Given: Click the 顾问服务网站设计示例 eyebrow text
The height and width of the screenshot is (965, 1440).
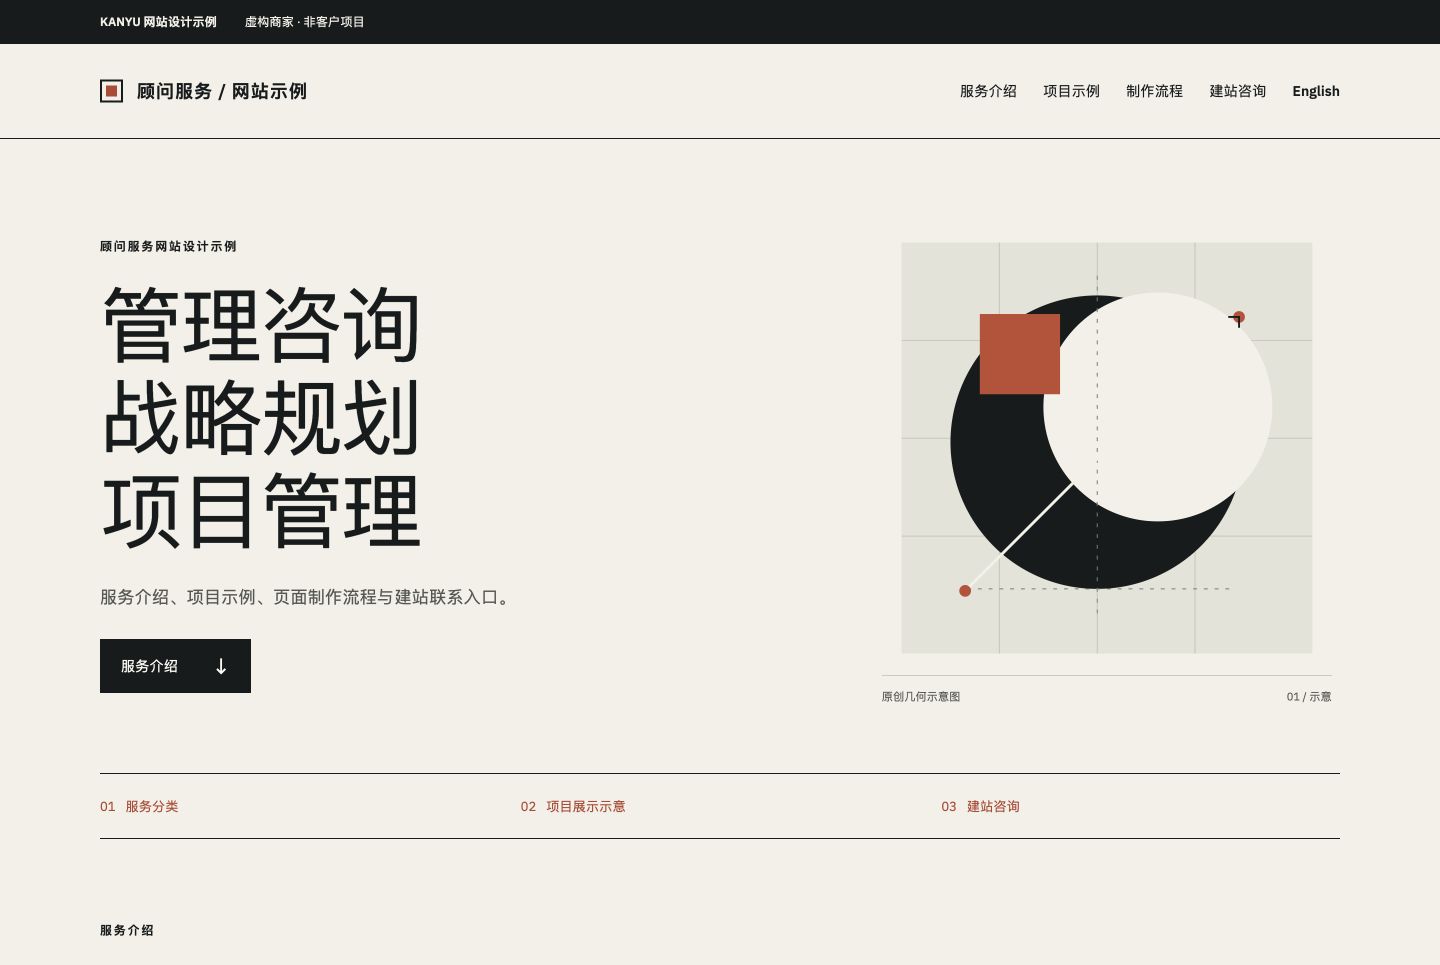Looking at the screenshot, I should pos(168,246).
